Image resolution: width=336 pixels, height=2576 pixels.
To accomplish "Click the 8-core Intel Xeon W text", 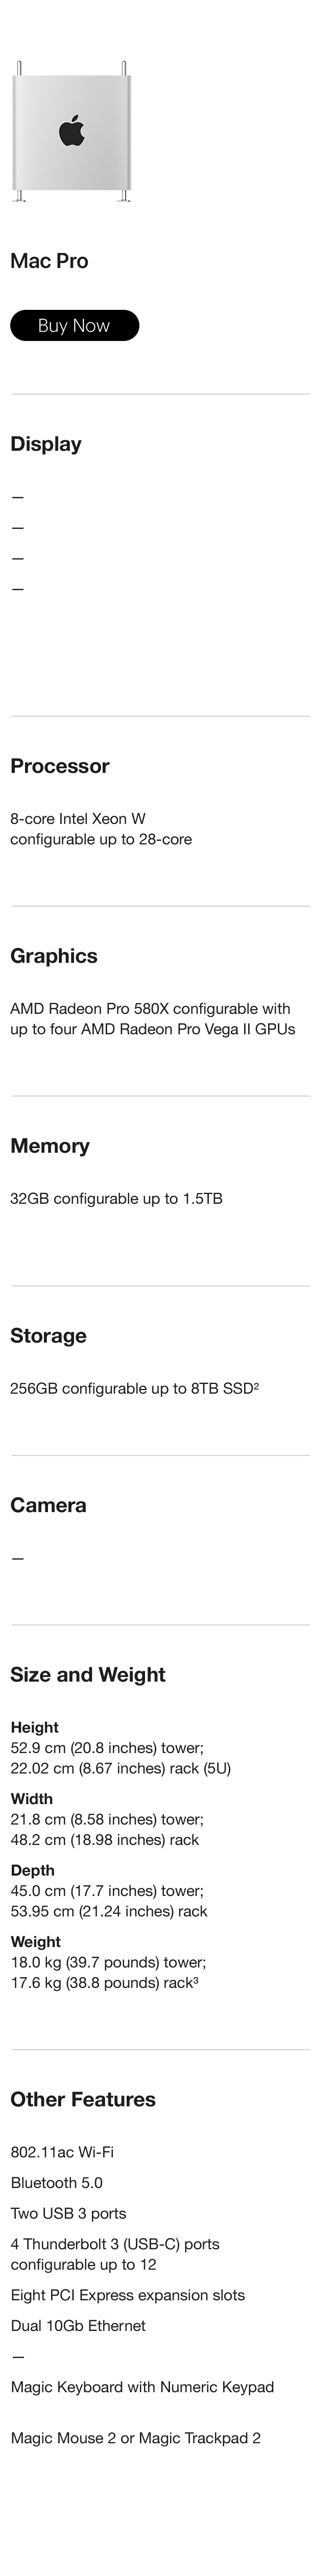I will [78, 818].
